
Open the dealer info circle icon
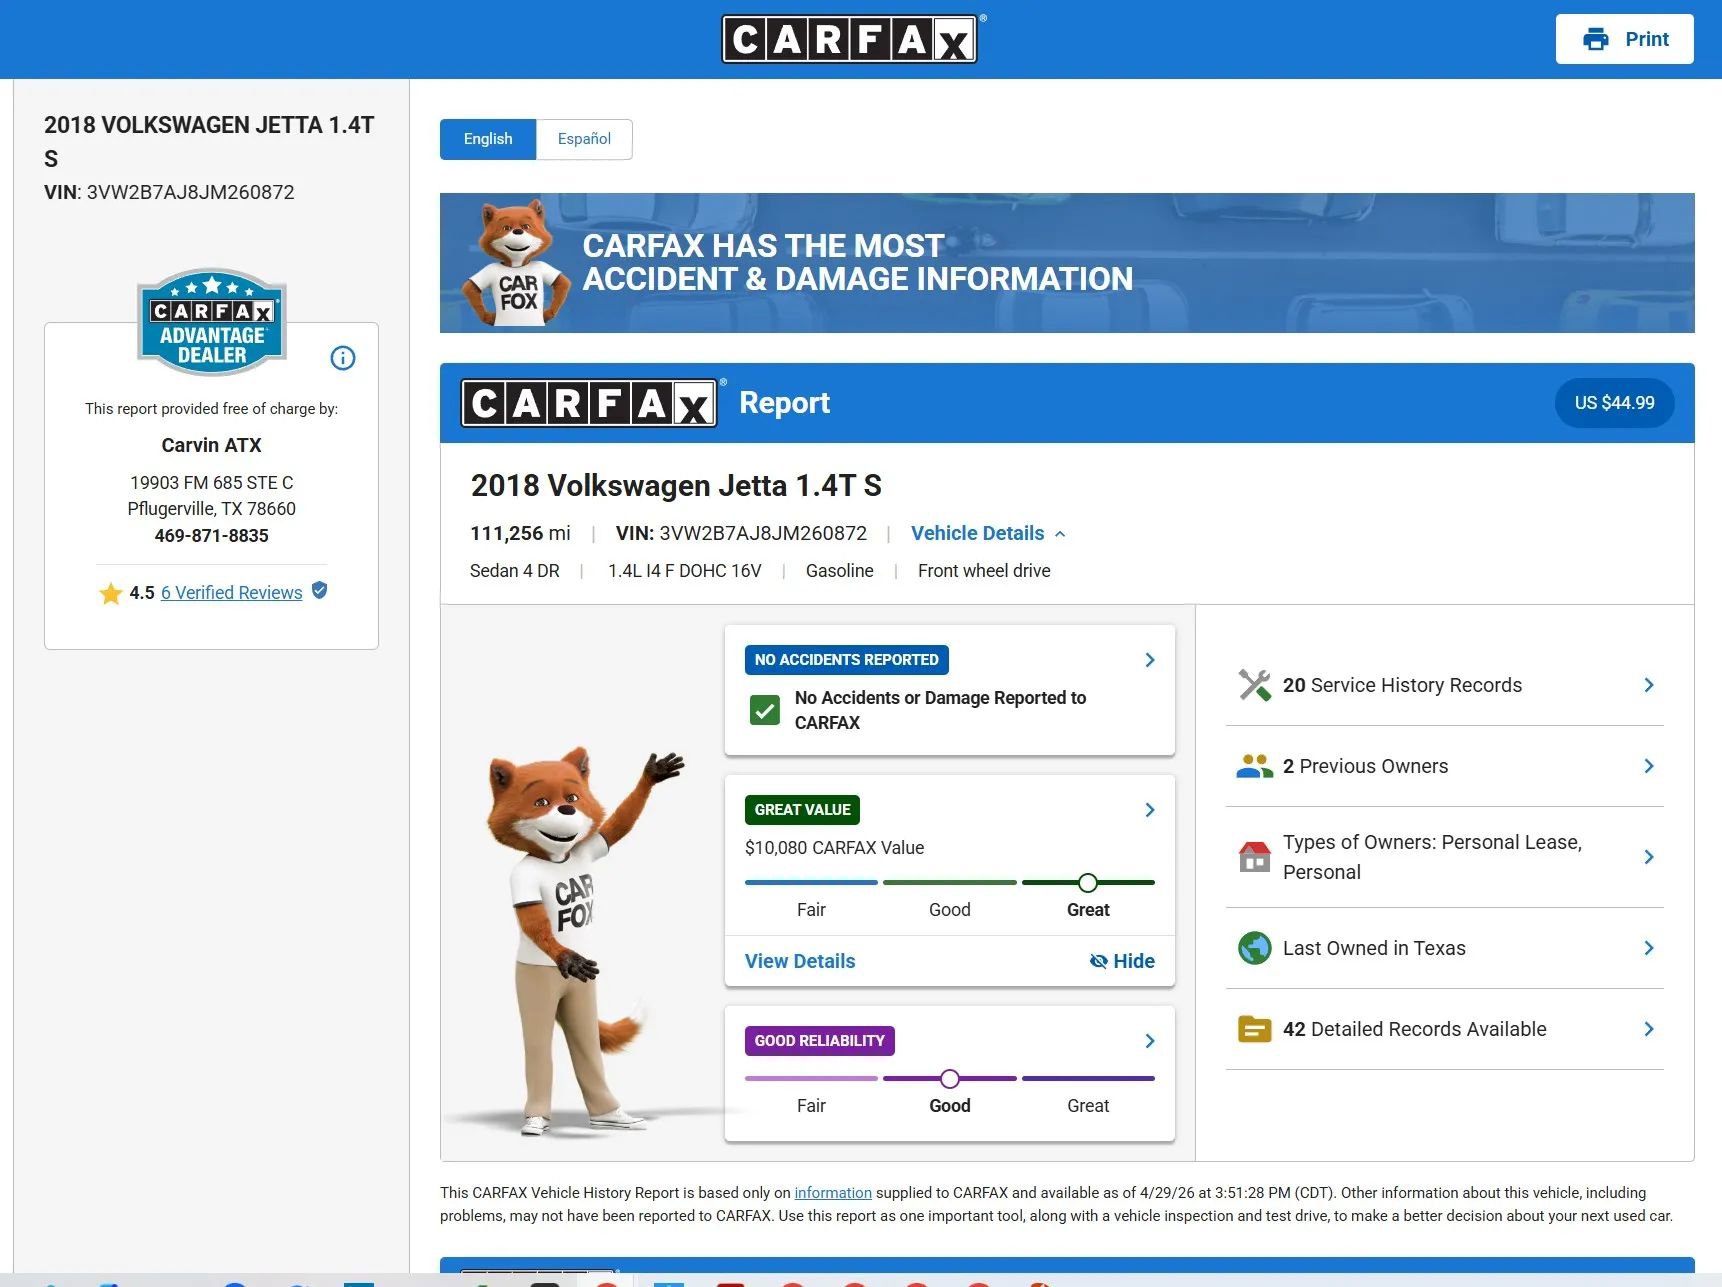click(x=343, y=358)
